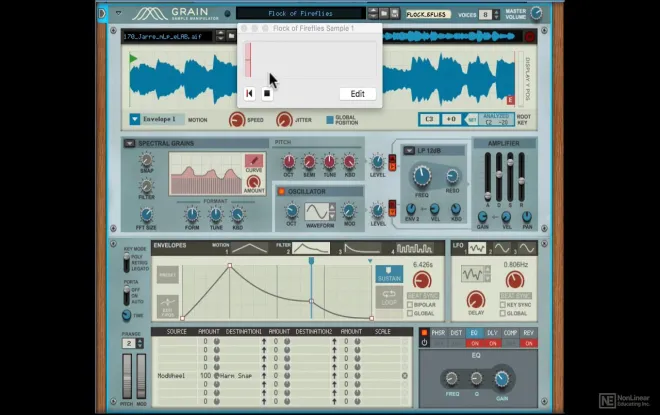Image resolution: width=660 pixels, height=415 pixels.
Task: Click the red sample record button
Action: [530, 37]
